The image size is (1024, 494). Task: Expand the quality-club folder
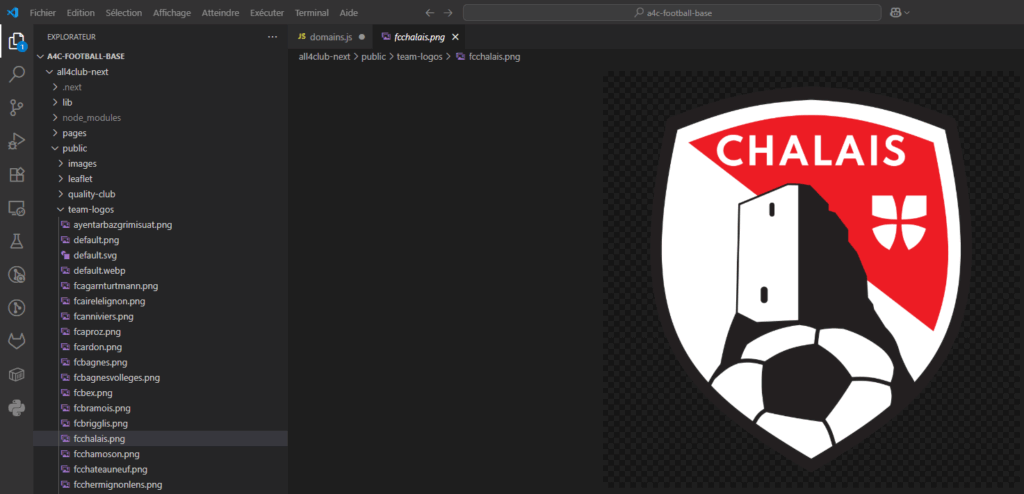pyautogui.click(x=91, y=194)
